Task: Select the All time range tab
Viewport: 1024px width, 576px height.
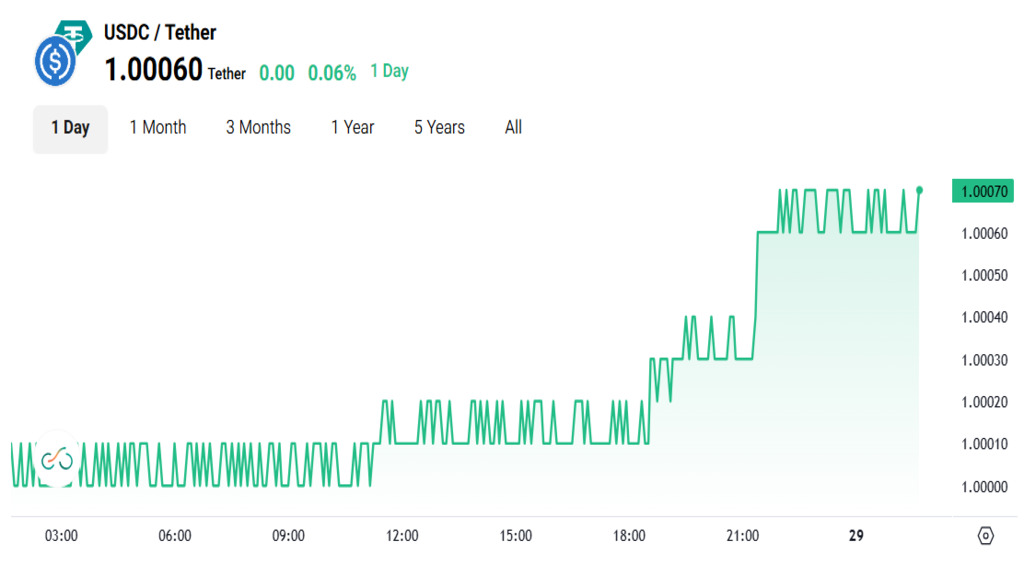Action: [513, 127]
